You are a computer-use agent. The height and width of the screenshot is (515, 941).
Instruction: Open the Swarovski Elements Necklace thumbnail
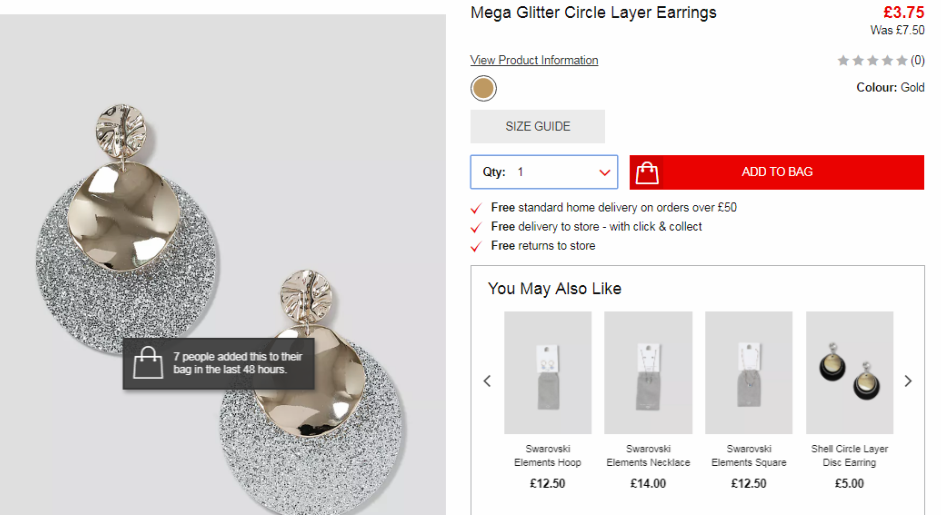click(648, 372)
